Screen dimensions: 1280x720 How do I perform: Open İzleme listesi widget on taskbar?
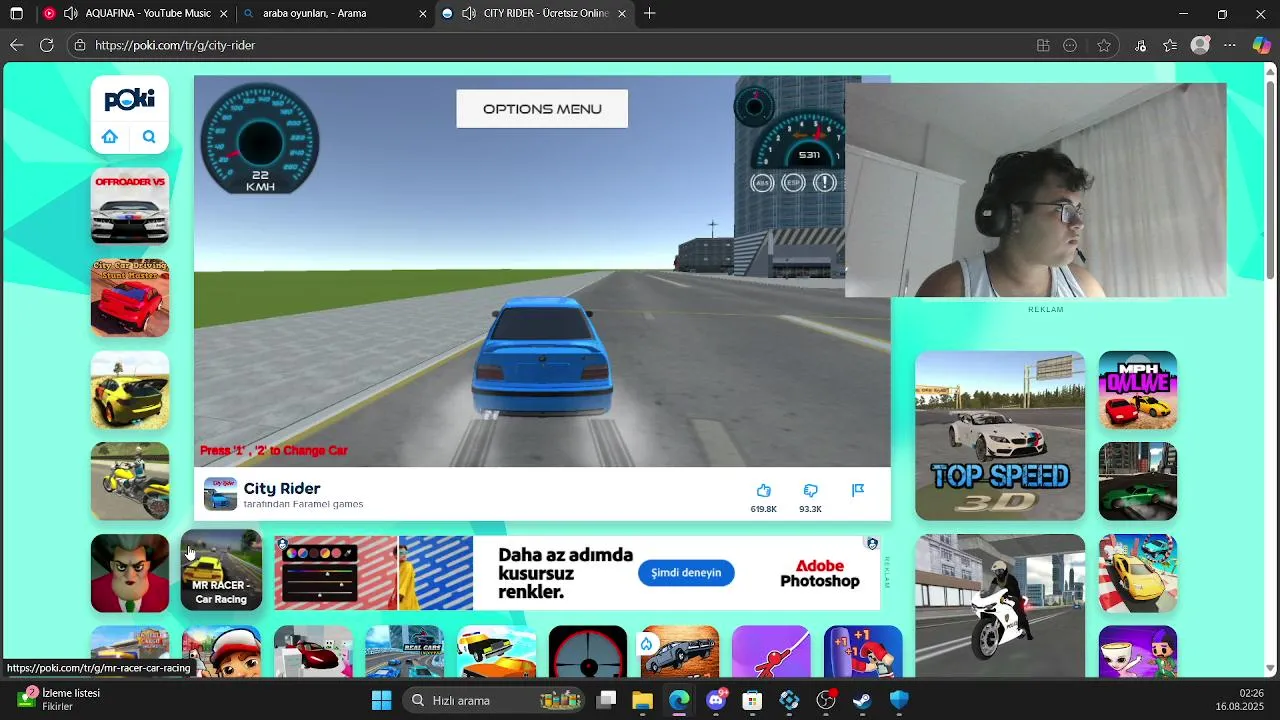point(60,699)
